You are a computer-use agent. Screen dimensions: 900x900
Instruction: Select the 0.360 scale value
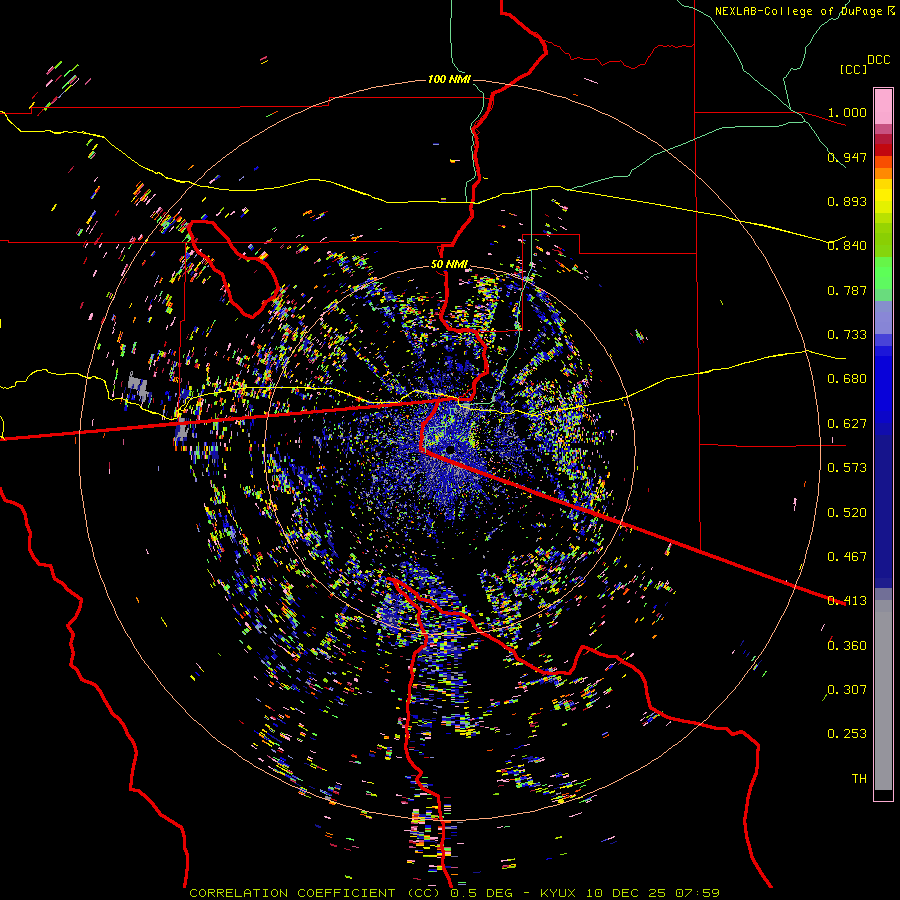click(x=847, y=646)
